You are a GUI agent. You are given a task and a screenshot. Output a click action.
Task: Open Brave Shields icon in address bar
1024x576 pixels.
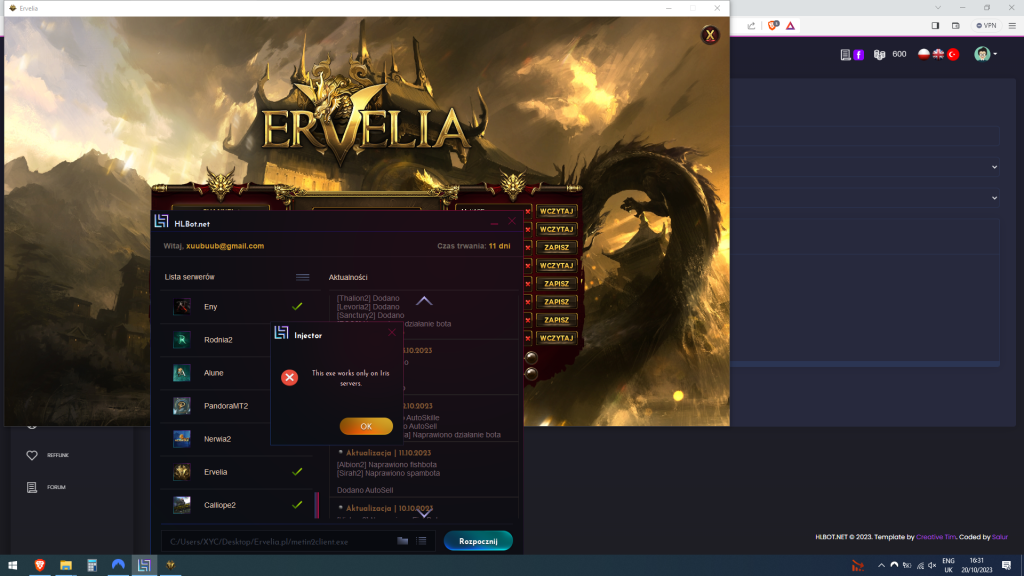coord(773,25)
